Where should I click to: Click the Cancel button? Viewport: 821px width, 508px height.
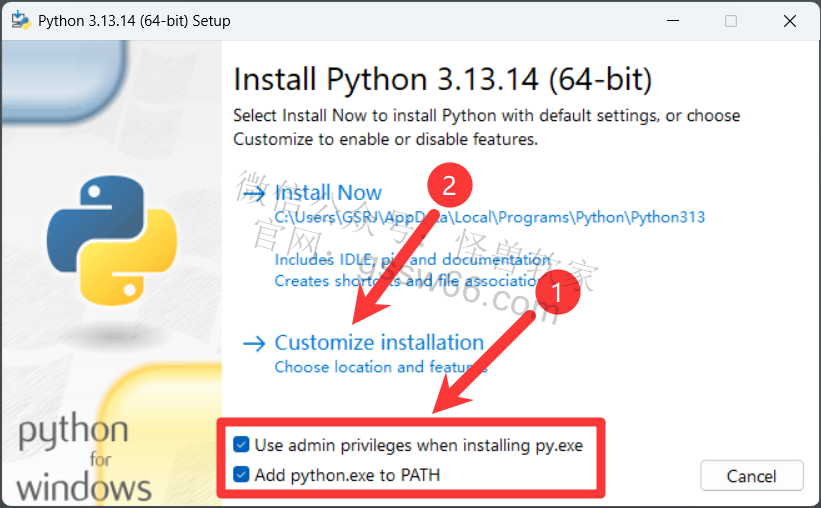point(752,476)
